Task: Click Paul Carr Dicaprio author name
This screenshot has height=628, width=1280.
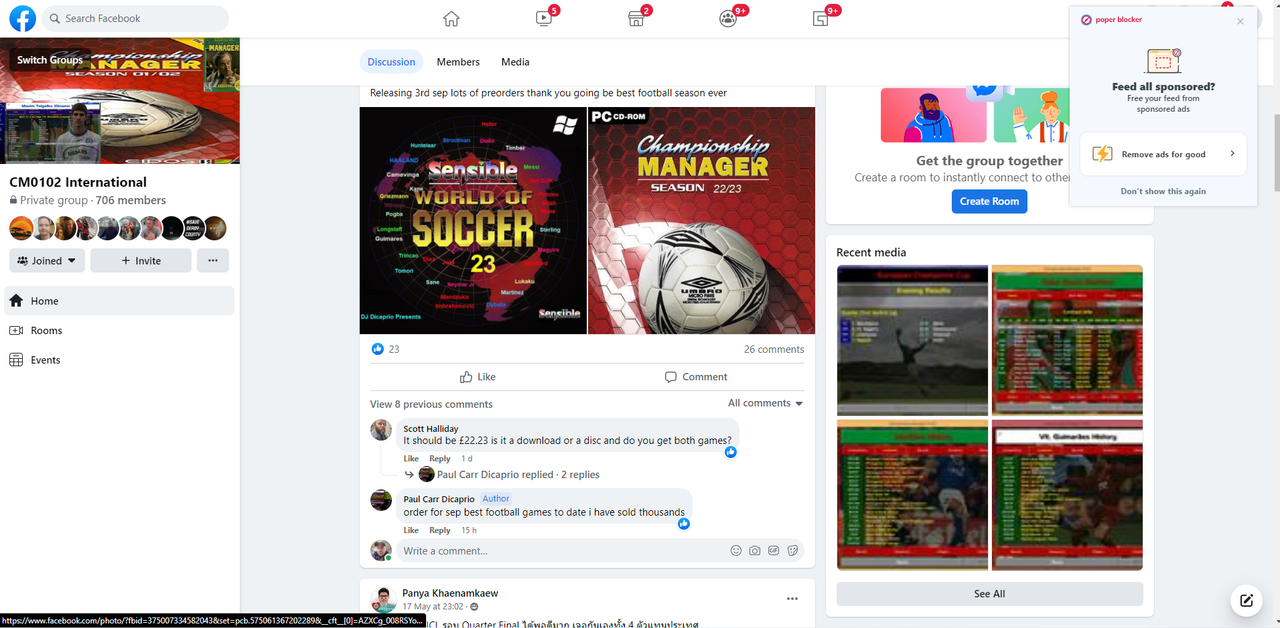Action: click(439, 499)
